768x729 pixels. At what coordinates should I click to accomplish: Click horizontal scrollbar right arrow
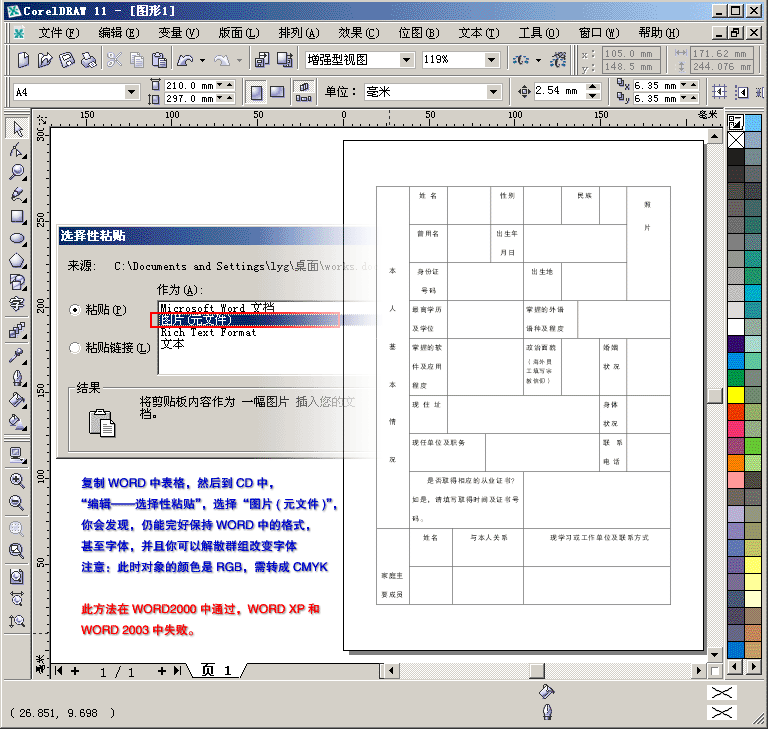pyautogui.click(x=699, y=670)
